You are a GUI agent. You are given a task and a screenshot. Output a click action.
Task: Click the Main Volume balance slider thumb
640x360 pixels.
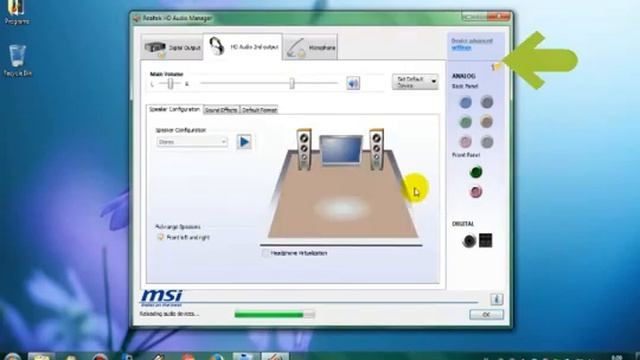pos(171,84)
